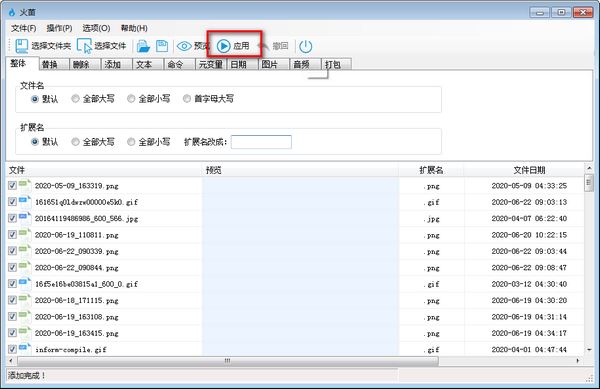Click the 文件日期 column header
This screenshot has width=600, height=389.
pyautogui.click(x=524, y=170)
